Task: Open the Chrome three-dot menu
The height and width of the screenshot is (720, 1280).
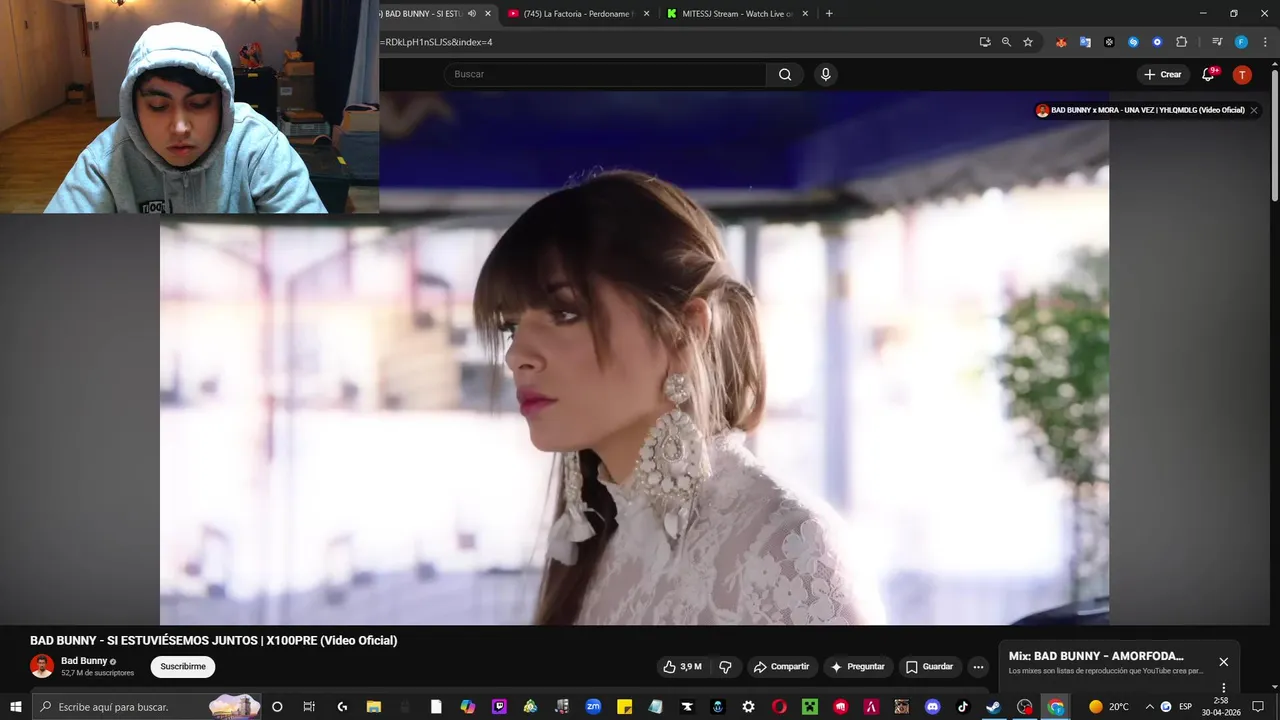Action: (x=1265, y=42)
